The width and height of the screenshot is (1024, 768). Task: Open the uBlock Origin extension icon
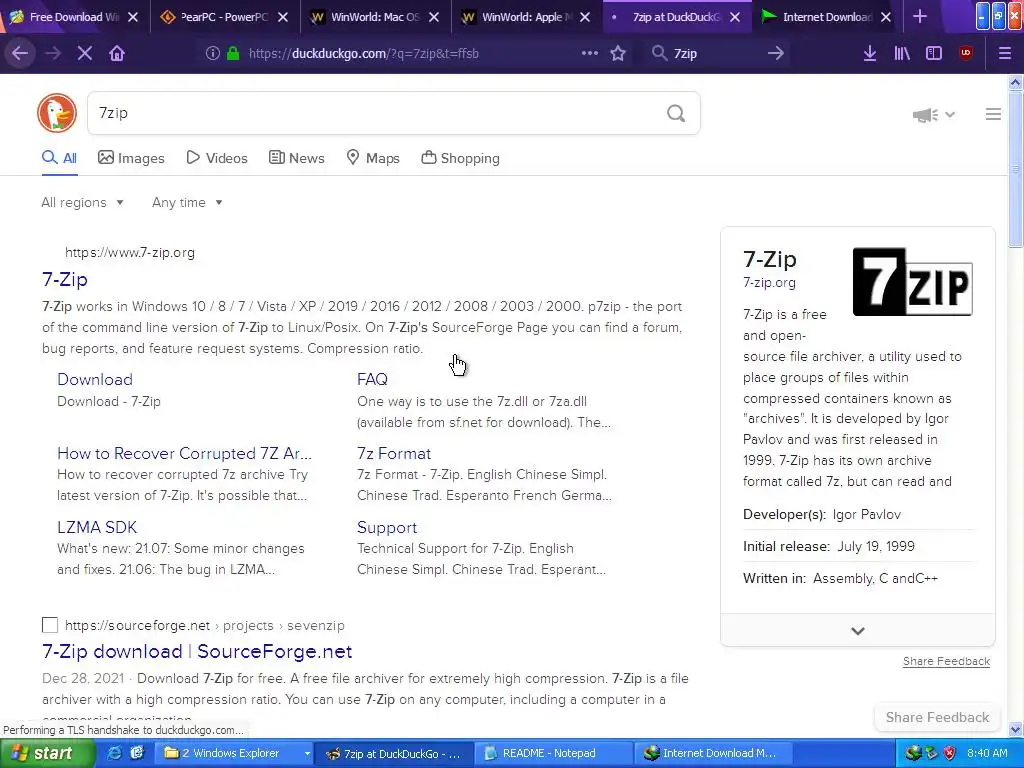[966, 53]
